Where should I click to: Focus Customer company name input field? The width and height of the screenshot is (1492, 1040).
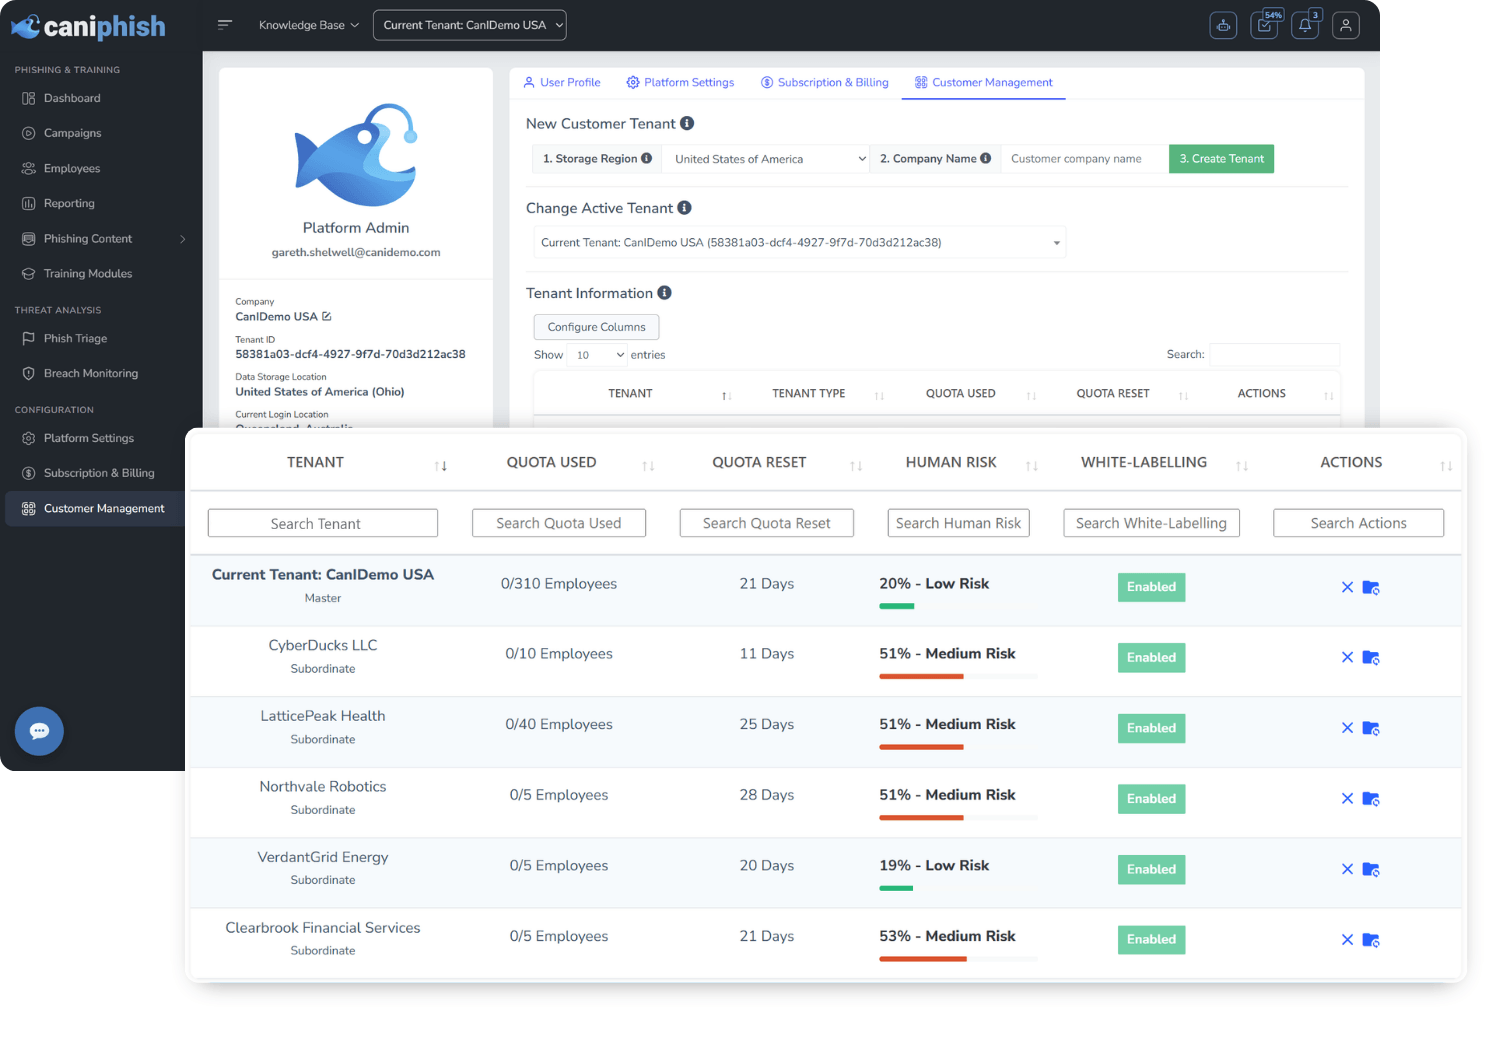coord(1084,159)
